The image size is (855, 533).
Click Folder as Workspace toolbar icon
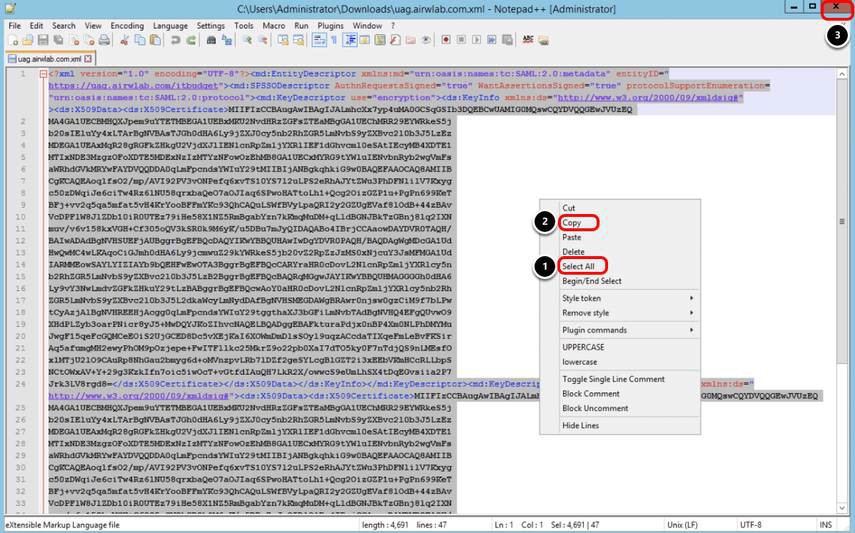(410, 40)
